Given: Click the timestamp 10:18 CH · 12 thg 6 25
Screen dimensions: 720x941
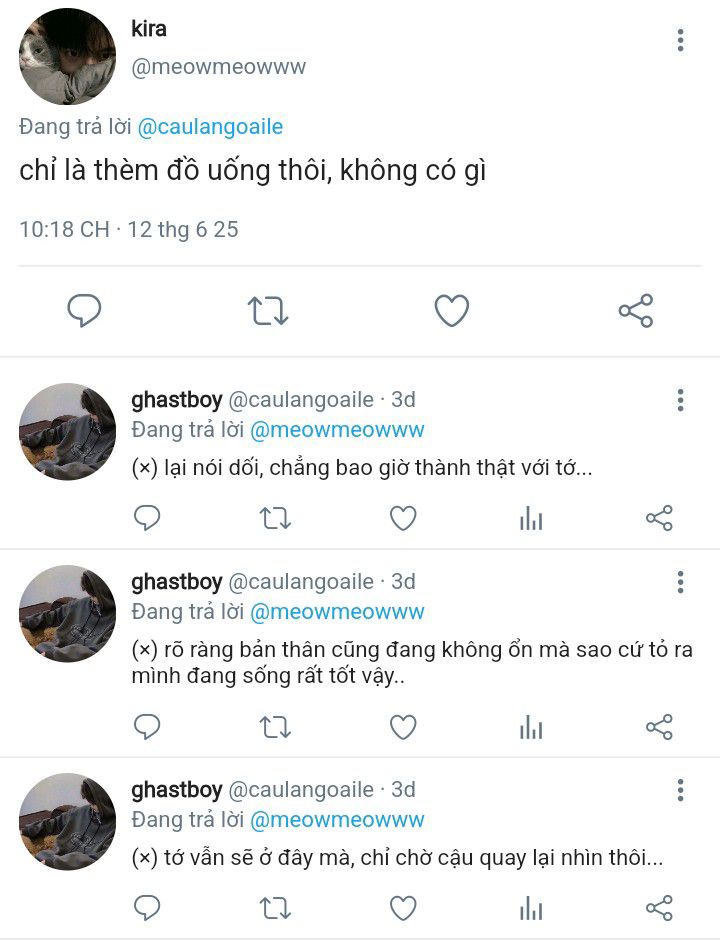Looking at the screenshot, I should pos(129,229).
